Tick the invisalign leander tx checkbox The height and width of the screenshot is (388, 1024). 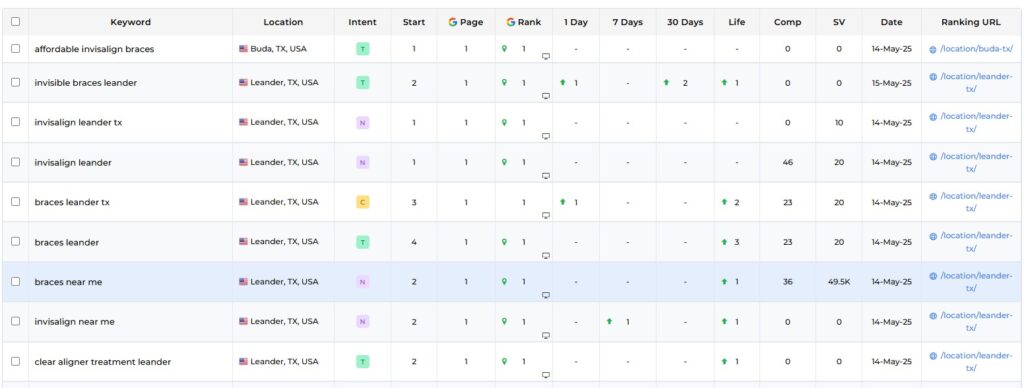(x=16, y=122)
